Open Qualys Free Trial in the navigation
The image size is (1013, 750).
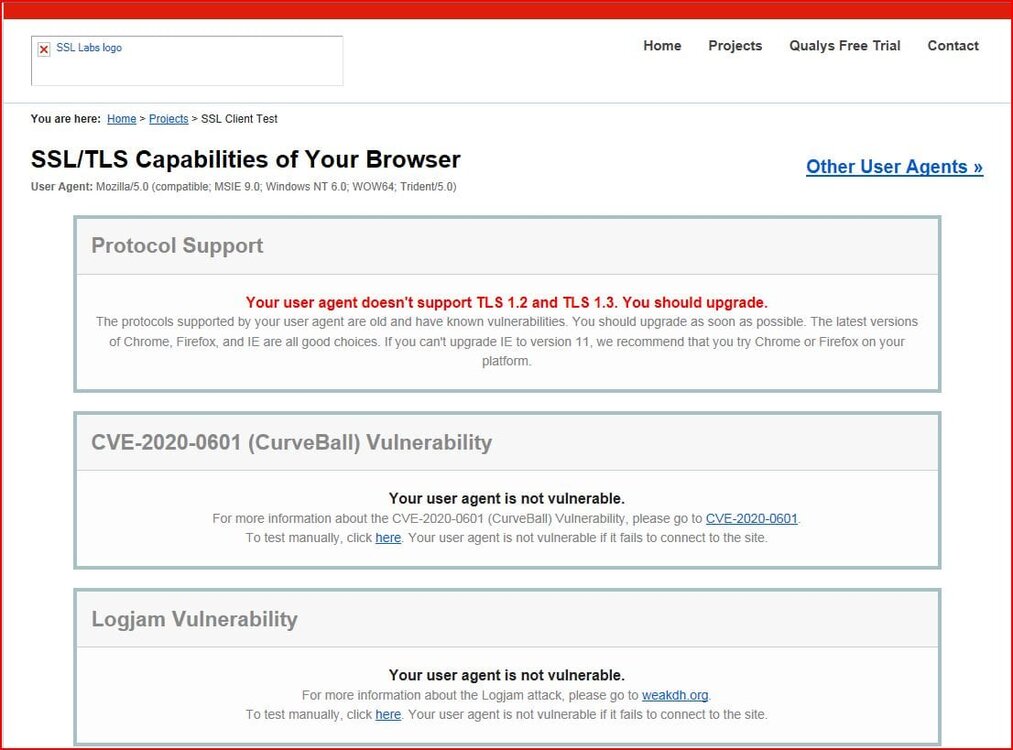(844, 46)
